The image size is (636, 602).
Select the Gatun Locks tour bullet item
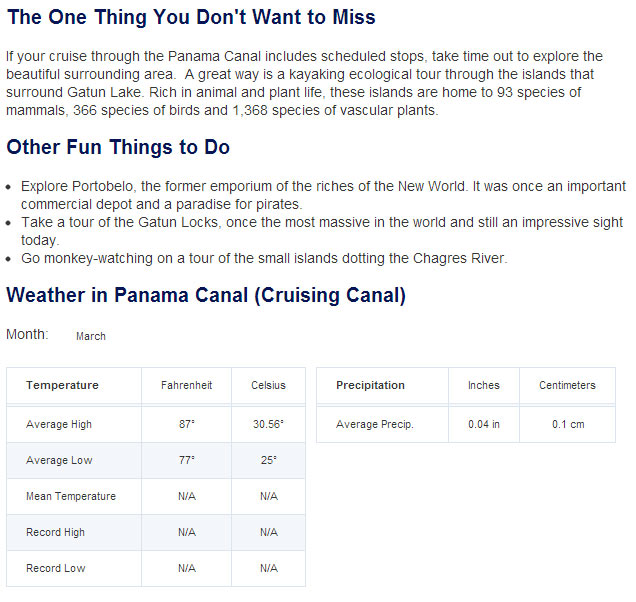pyautogui.click(x=322, y=231)
